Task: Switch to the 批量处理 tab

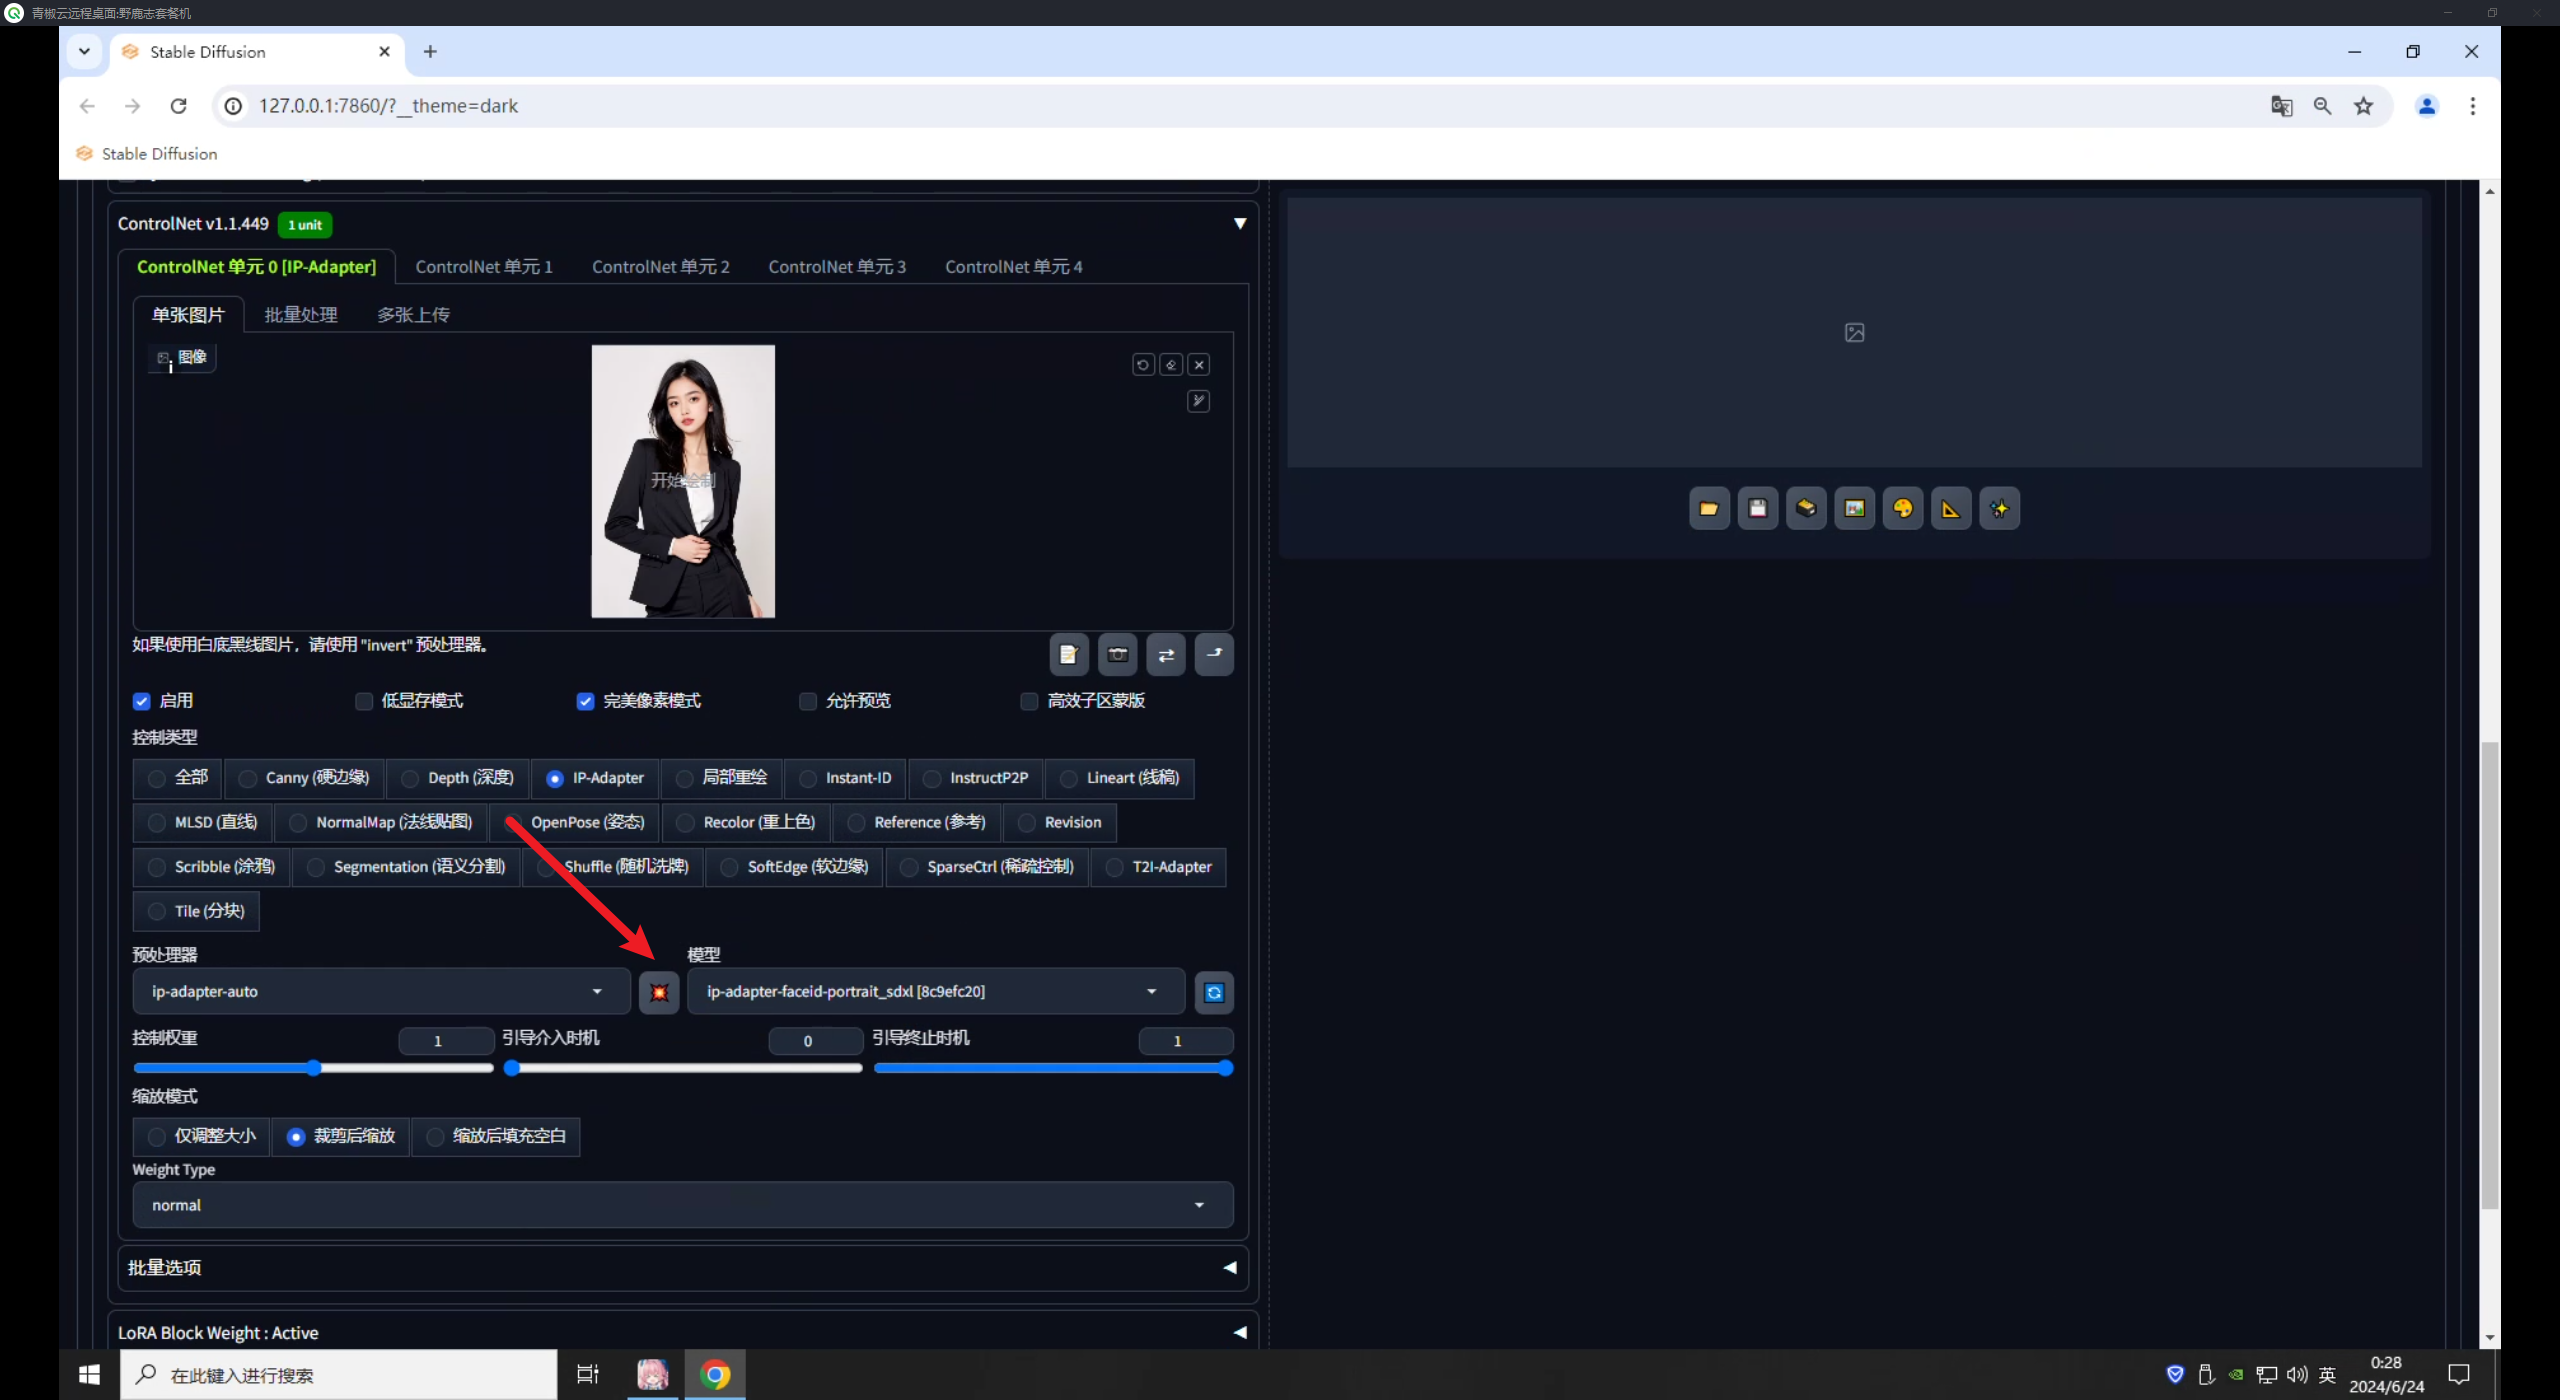Action: pyautogui.click(x=300, y=315)
